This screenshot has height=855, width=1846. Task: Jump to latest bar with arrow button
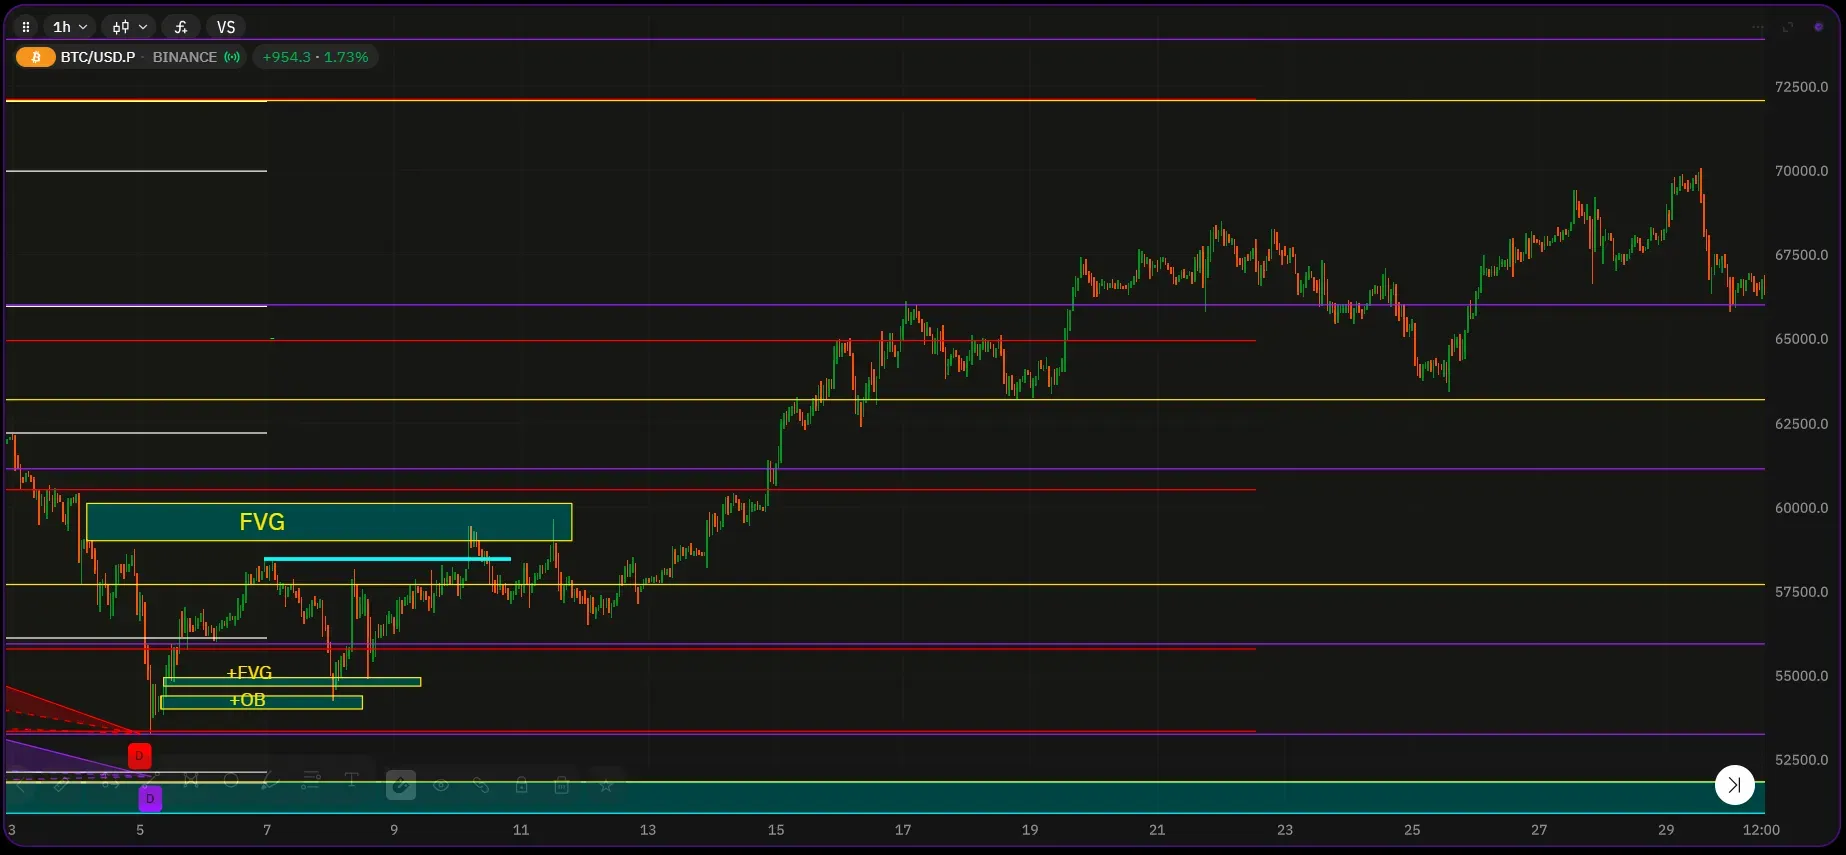tap(1734, 785)
